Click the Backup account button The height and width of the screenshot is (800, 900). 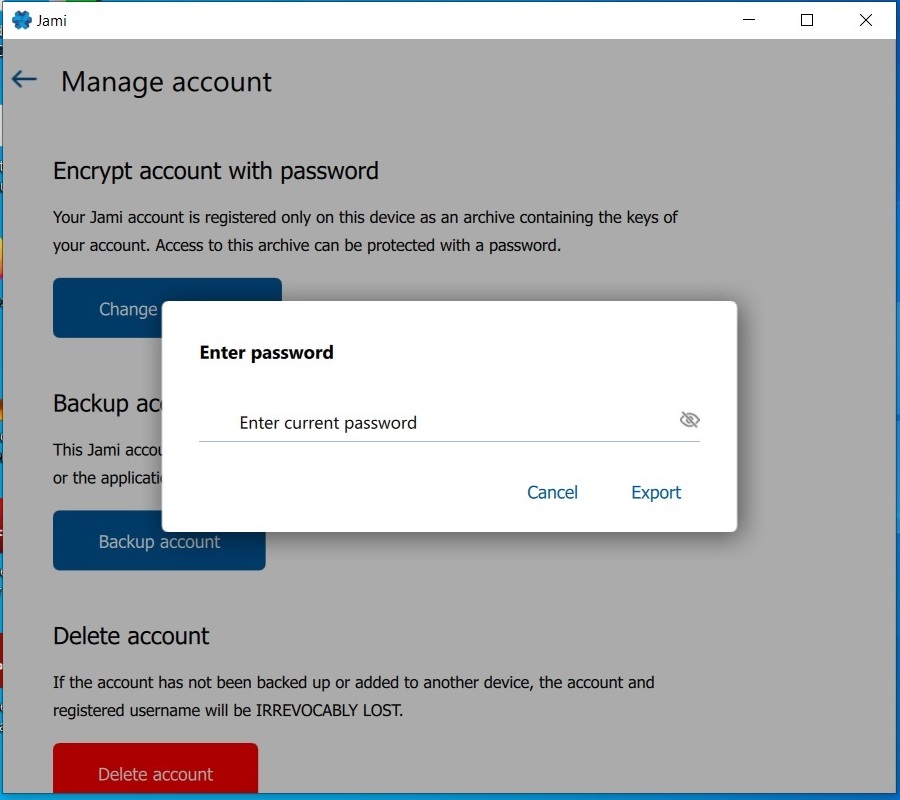pyautogui.click(x=159, y=540)
